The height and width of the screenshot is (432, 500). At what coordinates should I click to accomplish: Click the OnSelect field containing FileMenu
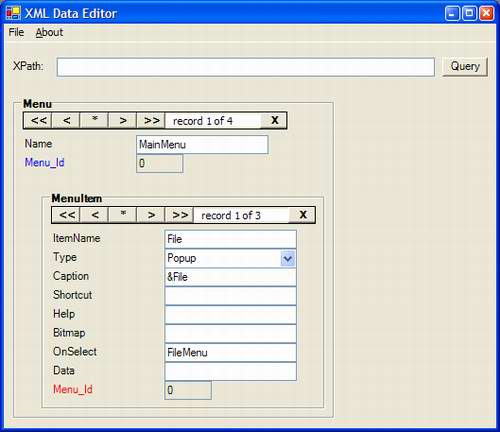coord(230,352)
